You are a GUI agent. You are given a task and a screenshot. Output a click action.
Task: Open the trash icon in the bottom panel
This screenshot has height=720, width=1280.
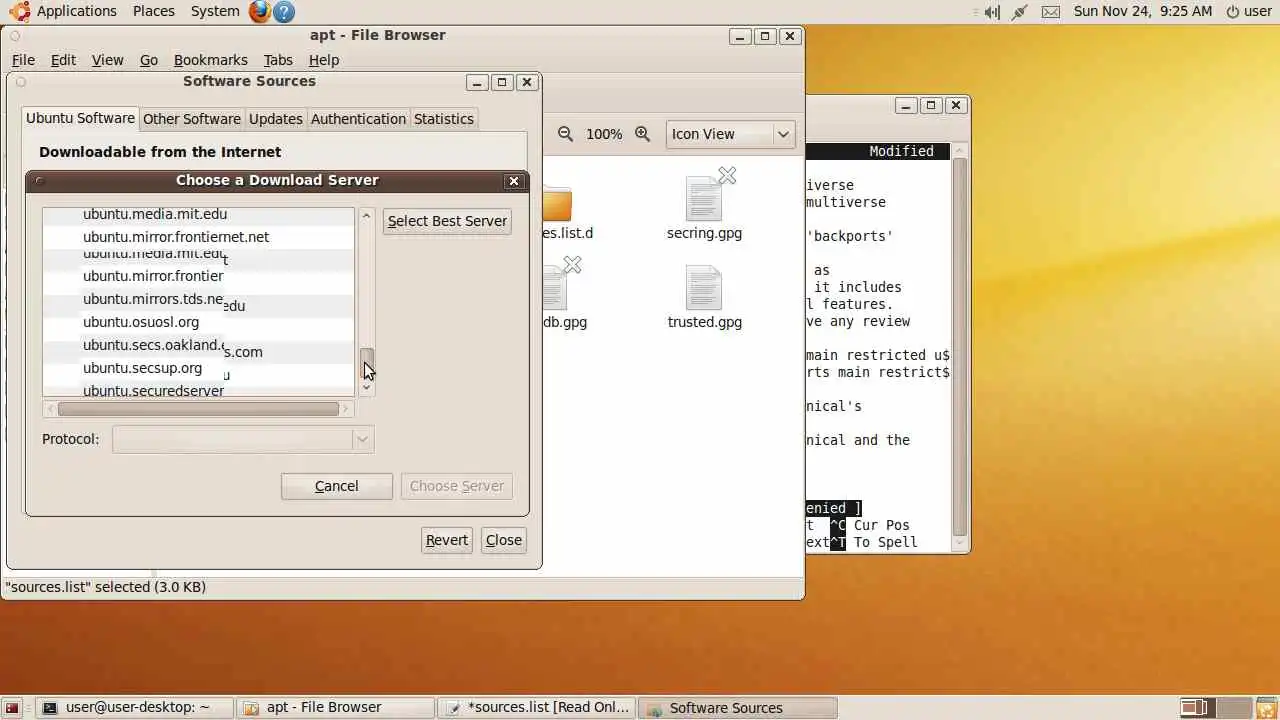point(1265,708)
